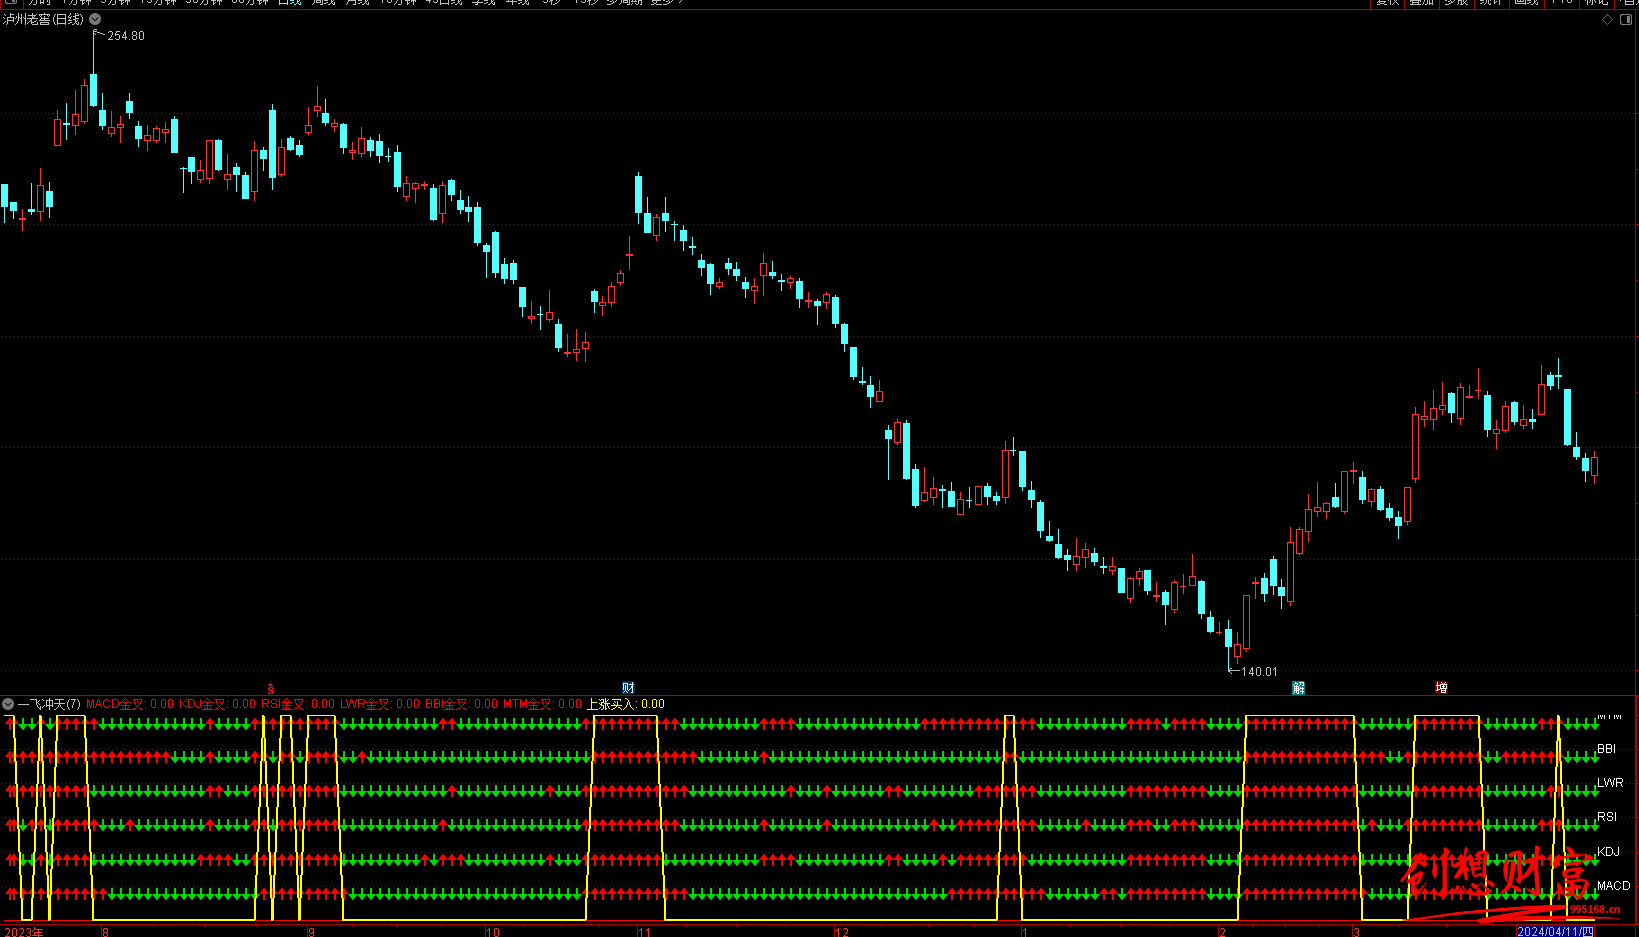This screenshot has height=937, width=1639.
Task: Click the 增 event marker on timeline
Action: pyautogui.click(x=1441, y=688)
